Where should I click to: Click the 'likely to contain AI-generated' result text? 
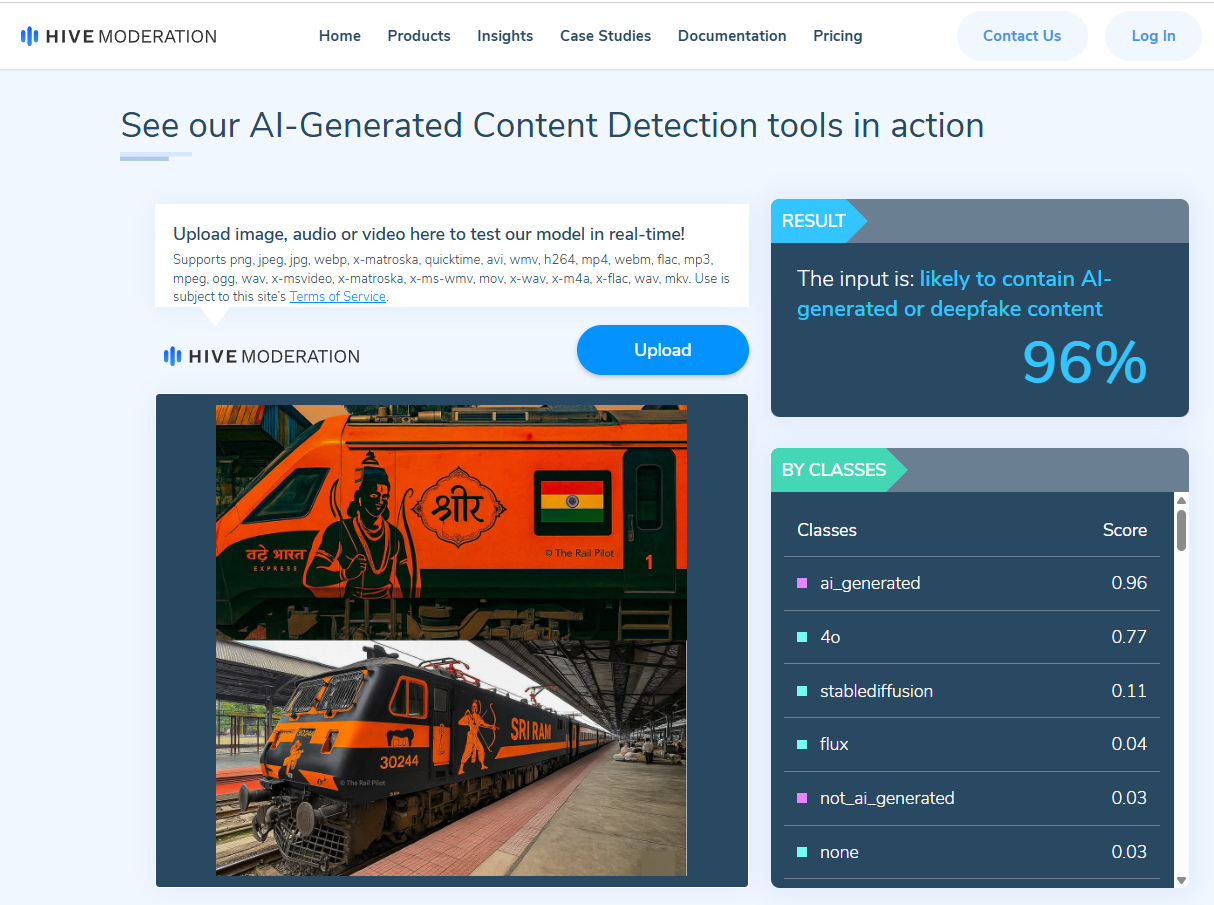(955, 294)
